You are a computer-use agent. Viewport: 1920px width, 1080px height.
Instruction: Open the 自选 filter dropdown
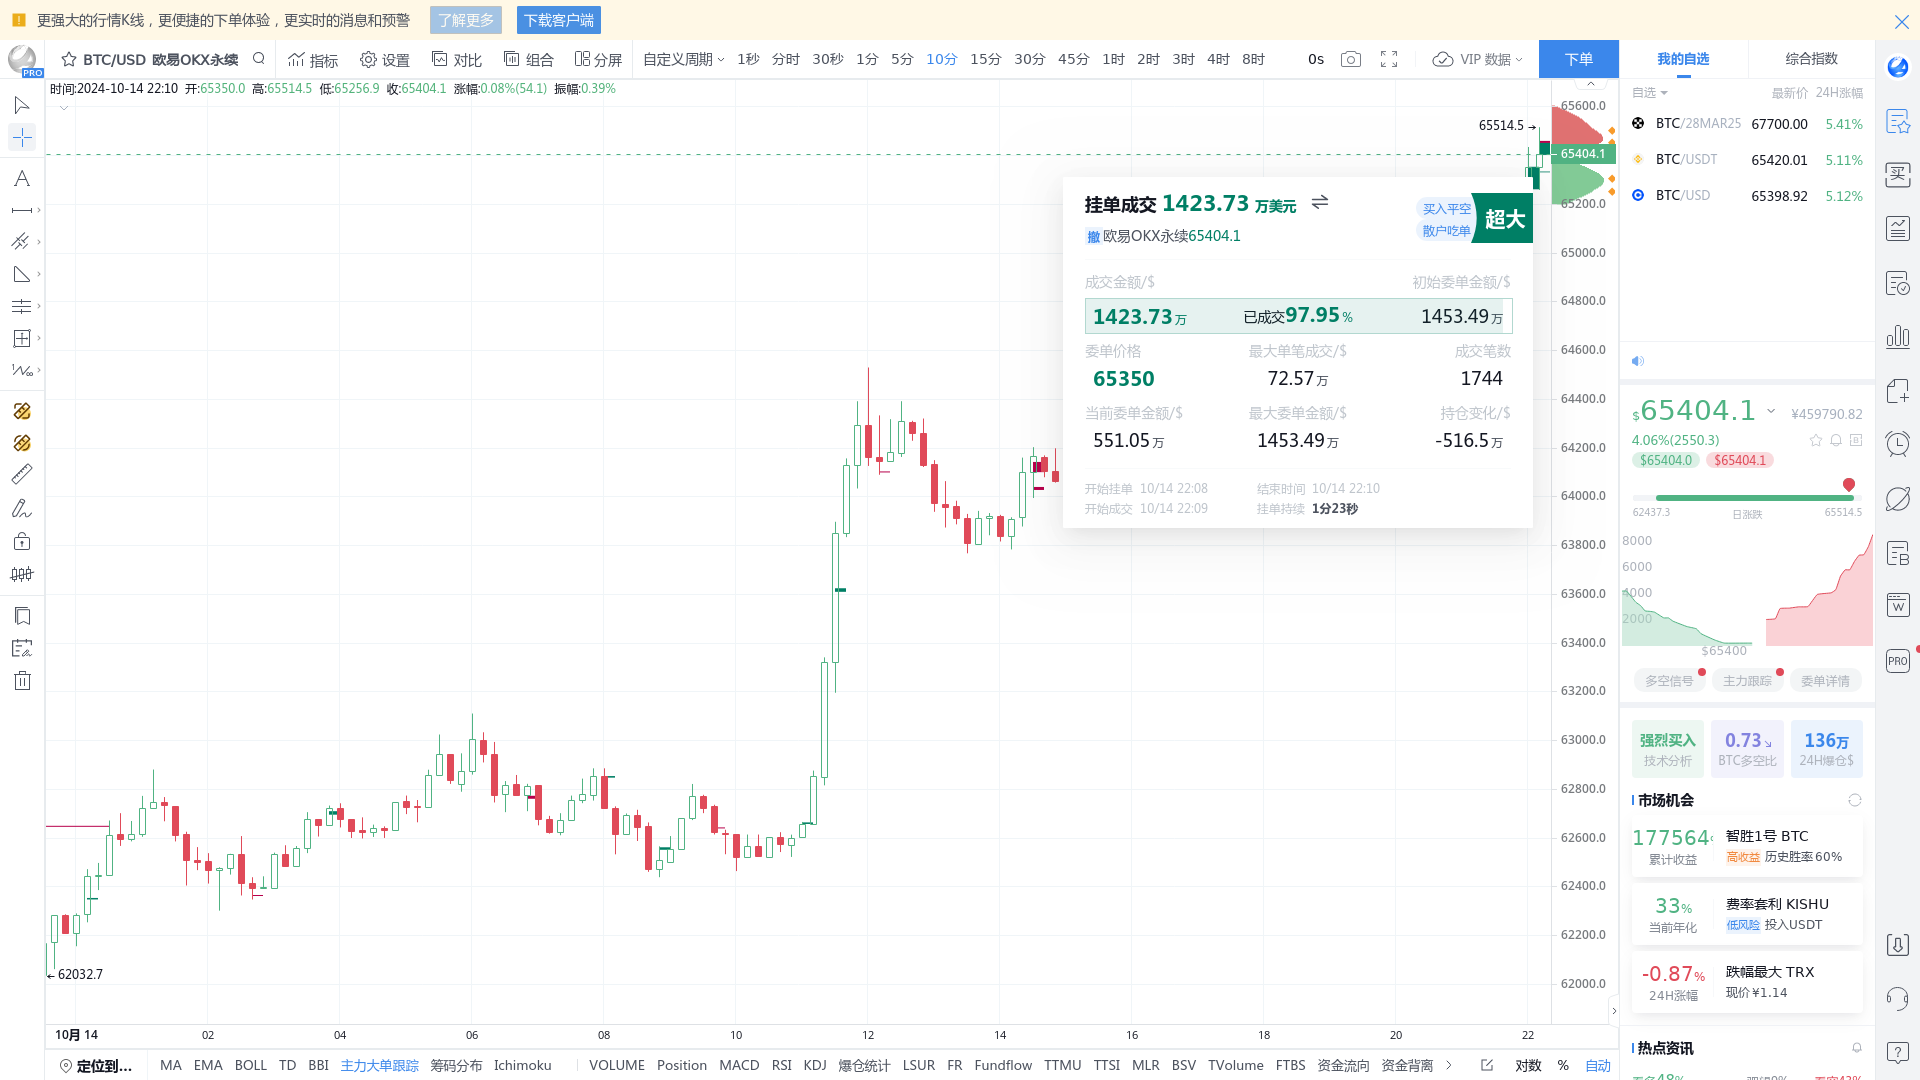pos(1649,93)
